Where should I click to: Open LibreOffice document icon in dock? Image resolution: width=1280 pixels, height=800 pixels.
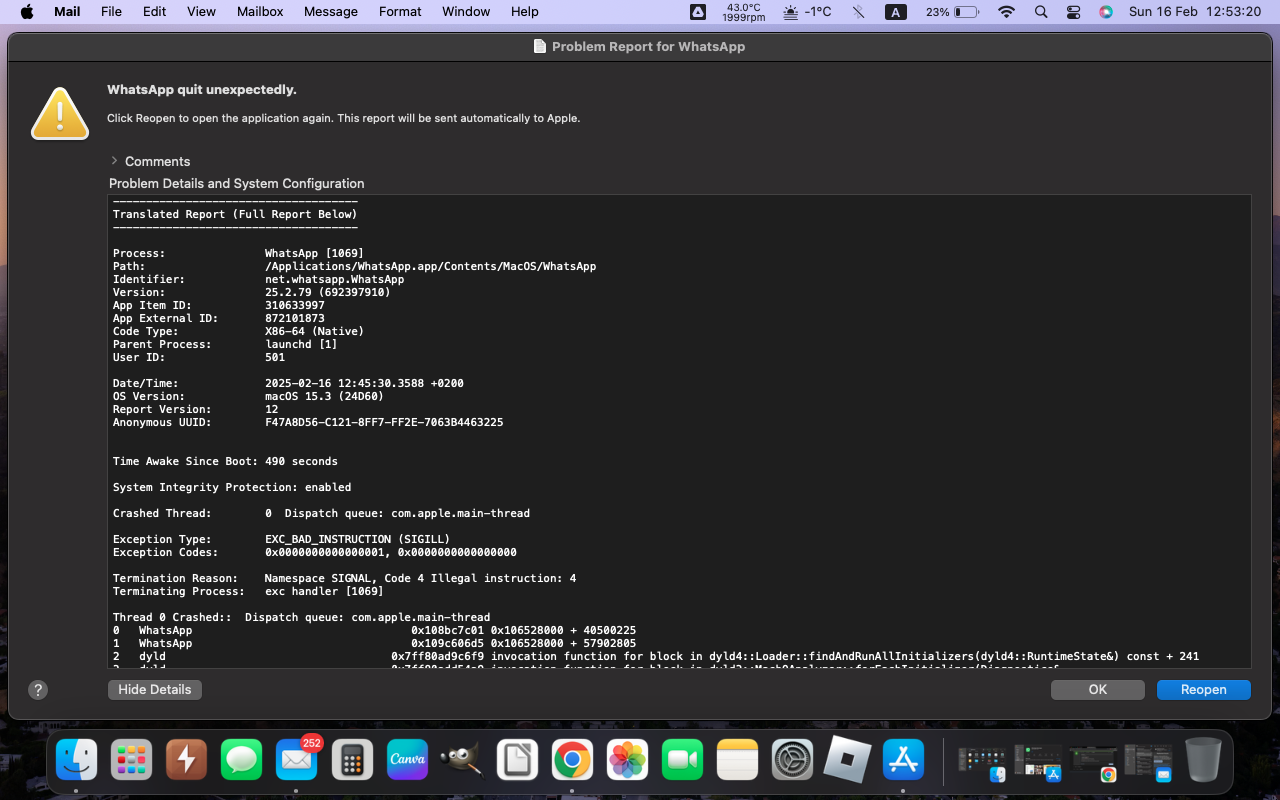[x=517, y=760]
